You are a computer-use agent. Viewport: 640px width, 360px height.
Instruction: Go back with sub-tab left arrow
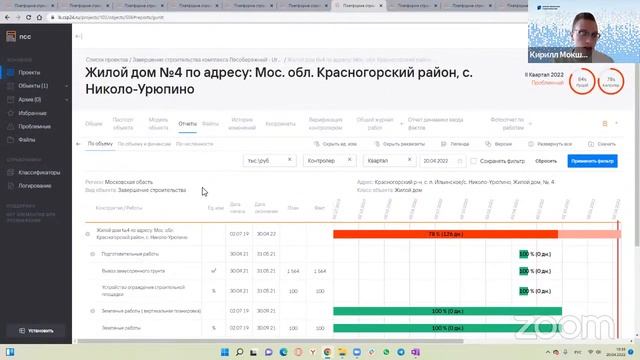pyautogui.click(x=78, y=144)
